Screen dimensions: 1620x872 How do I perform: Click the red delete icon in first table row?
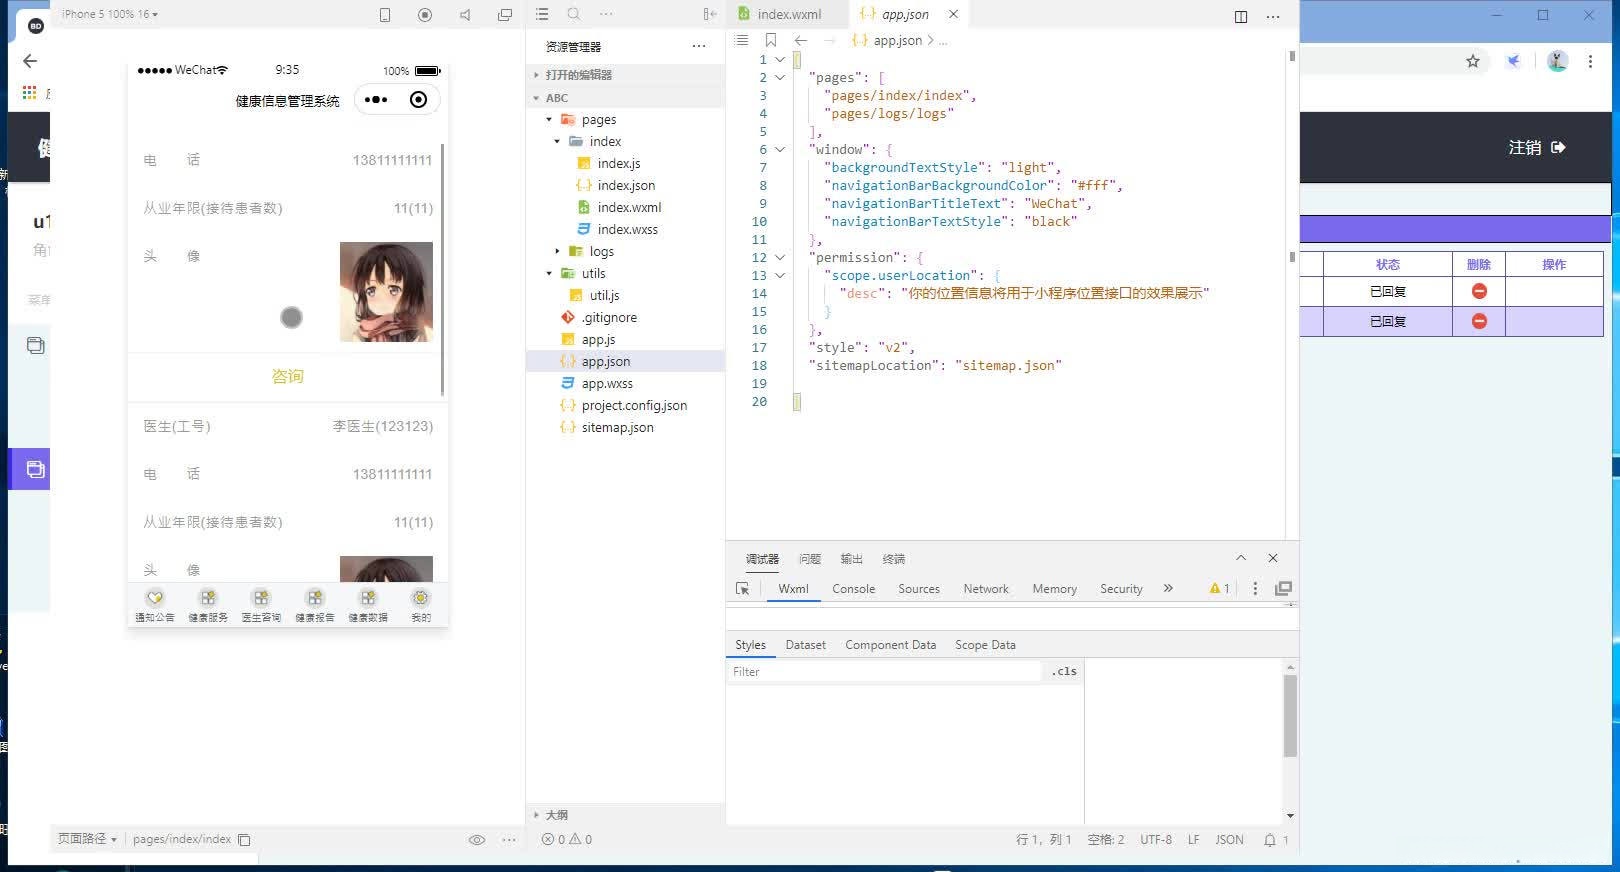(x=1478, y=291)
